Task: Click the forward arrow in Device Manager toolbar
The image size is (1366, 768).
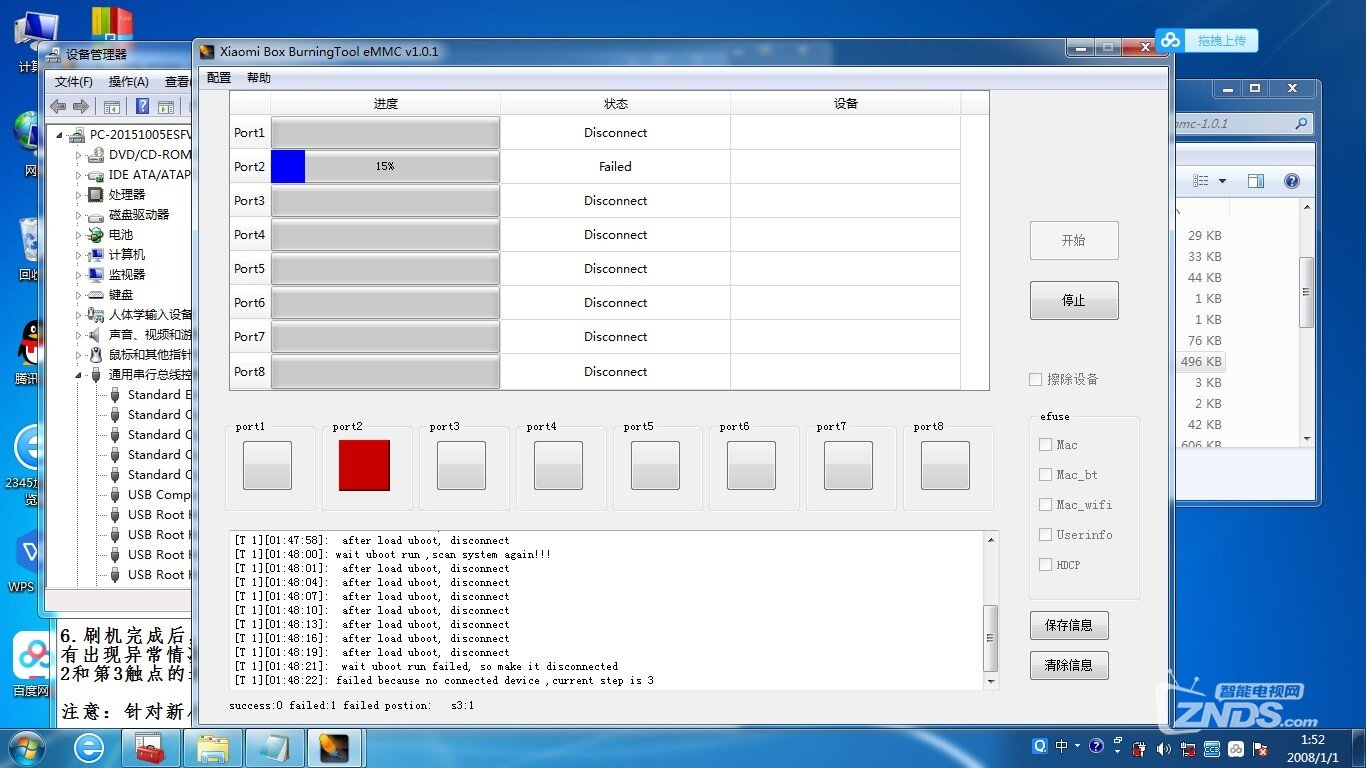Action: pyautogui.click(x=81, y=106)
